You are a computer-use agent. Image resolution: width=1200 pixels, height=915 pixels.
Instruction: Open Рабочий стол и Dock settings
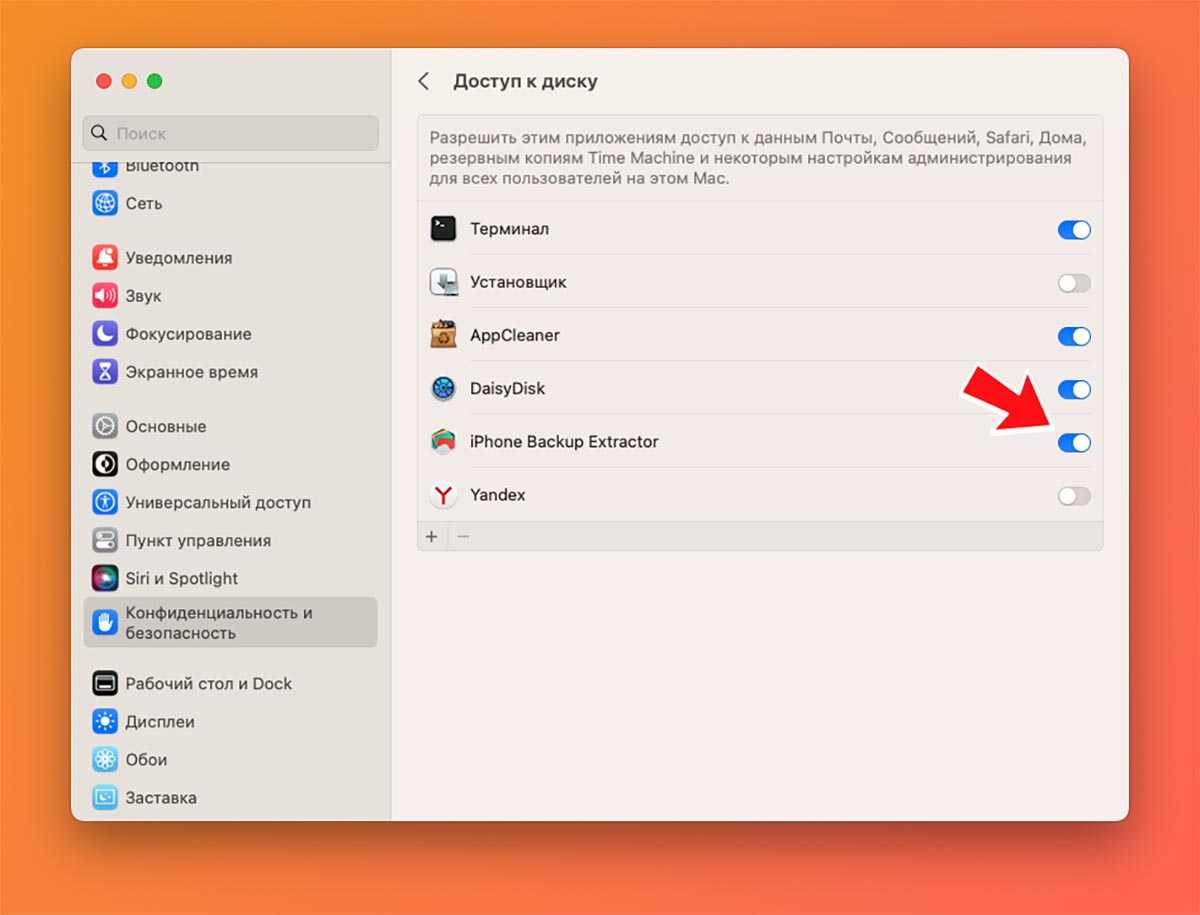(x=208, y=683)
